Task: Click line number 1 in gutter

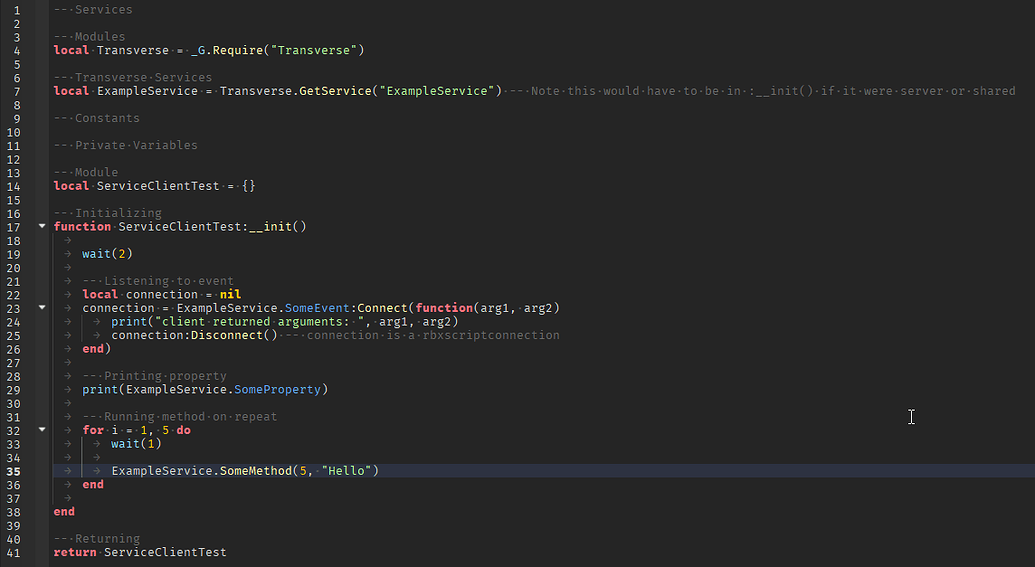Action: pyautogui.click(x=17, y=10)
